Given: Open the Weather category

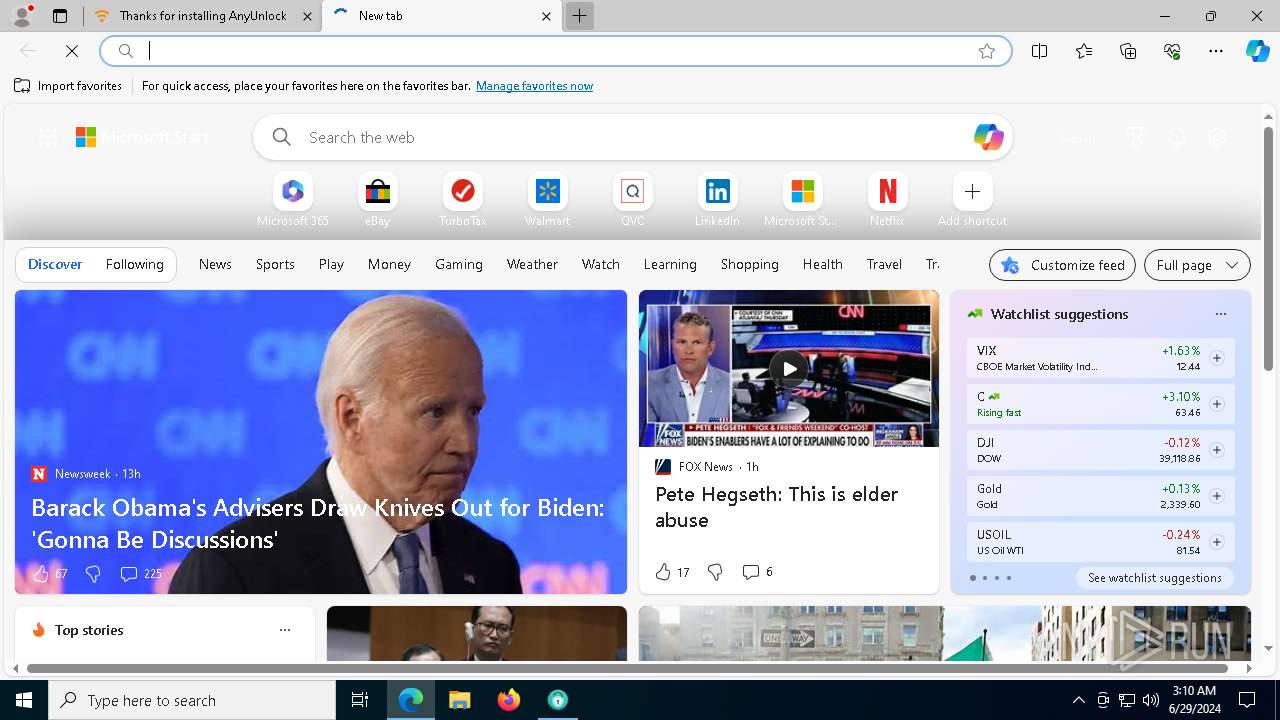Looking at the screenshot, I should tap(532, 264).
